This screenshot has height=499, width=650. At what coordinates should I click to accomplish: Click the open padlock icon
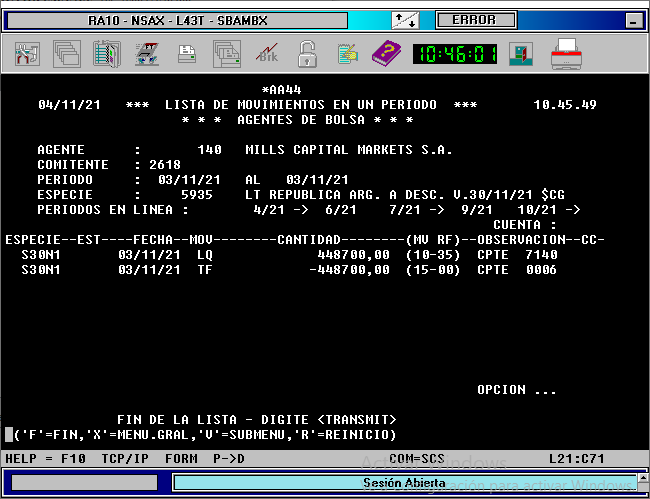(x=307, y=54)
